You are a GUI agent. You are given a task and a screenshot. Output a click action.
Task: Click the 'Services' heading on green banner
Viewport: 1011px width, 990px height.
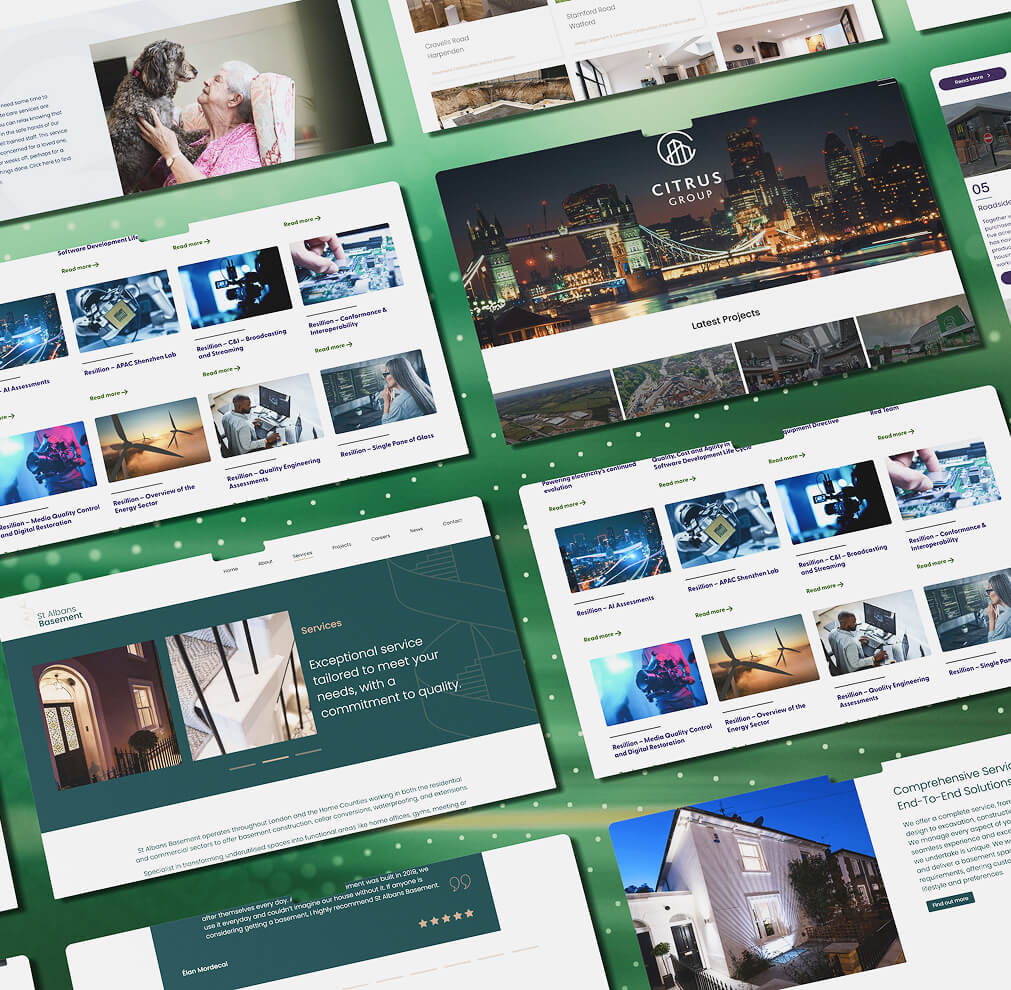(x=321, y=626)
